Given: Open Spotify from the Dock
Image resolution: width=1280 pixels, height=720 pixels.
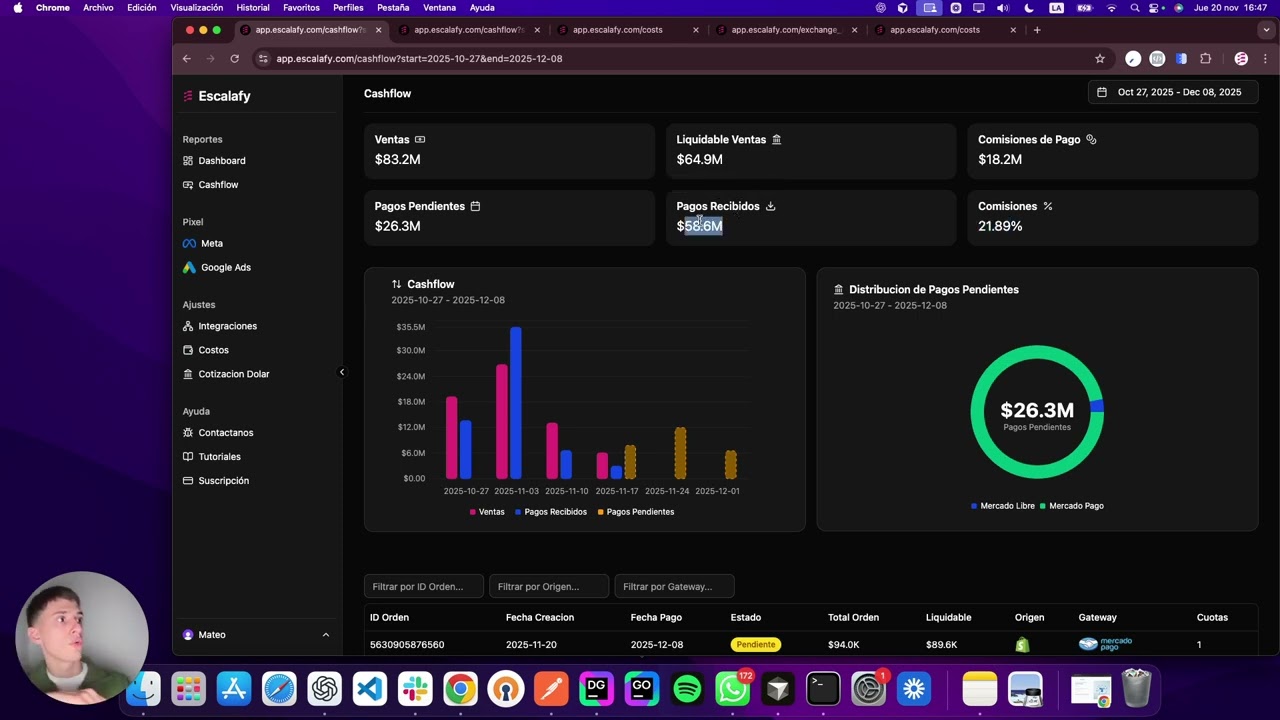Looking at the screenshot, I should pos(687,689).
